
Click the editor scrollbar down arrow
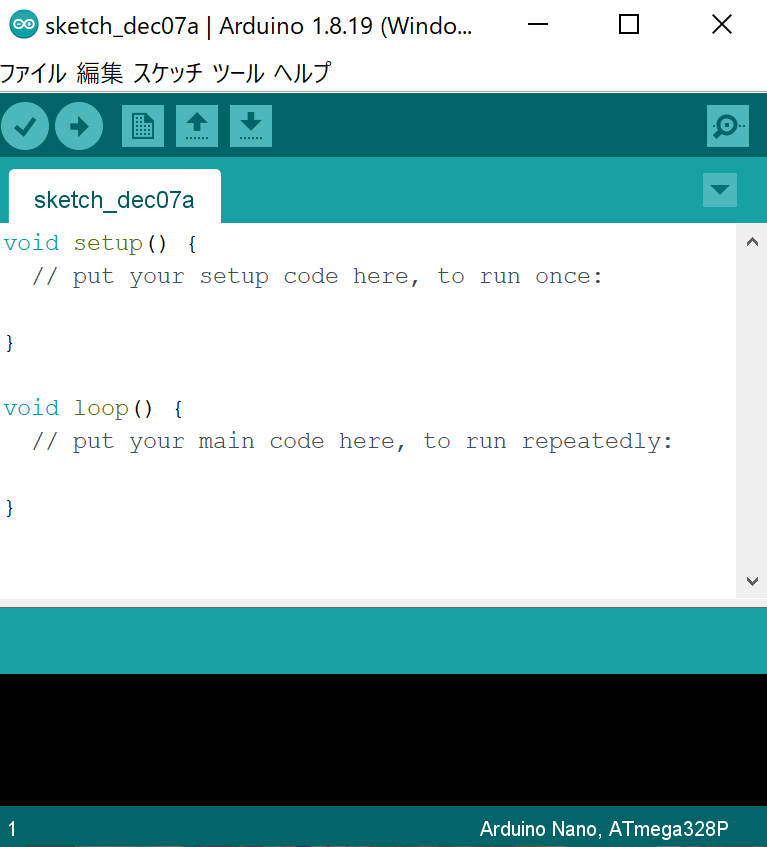[x=752, y=581]
